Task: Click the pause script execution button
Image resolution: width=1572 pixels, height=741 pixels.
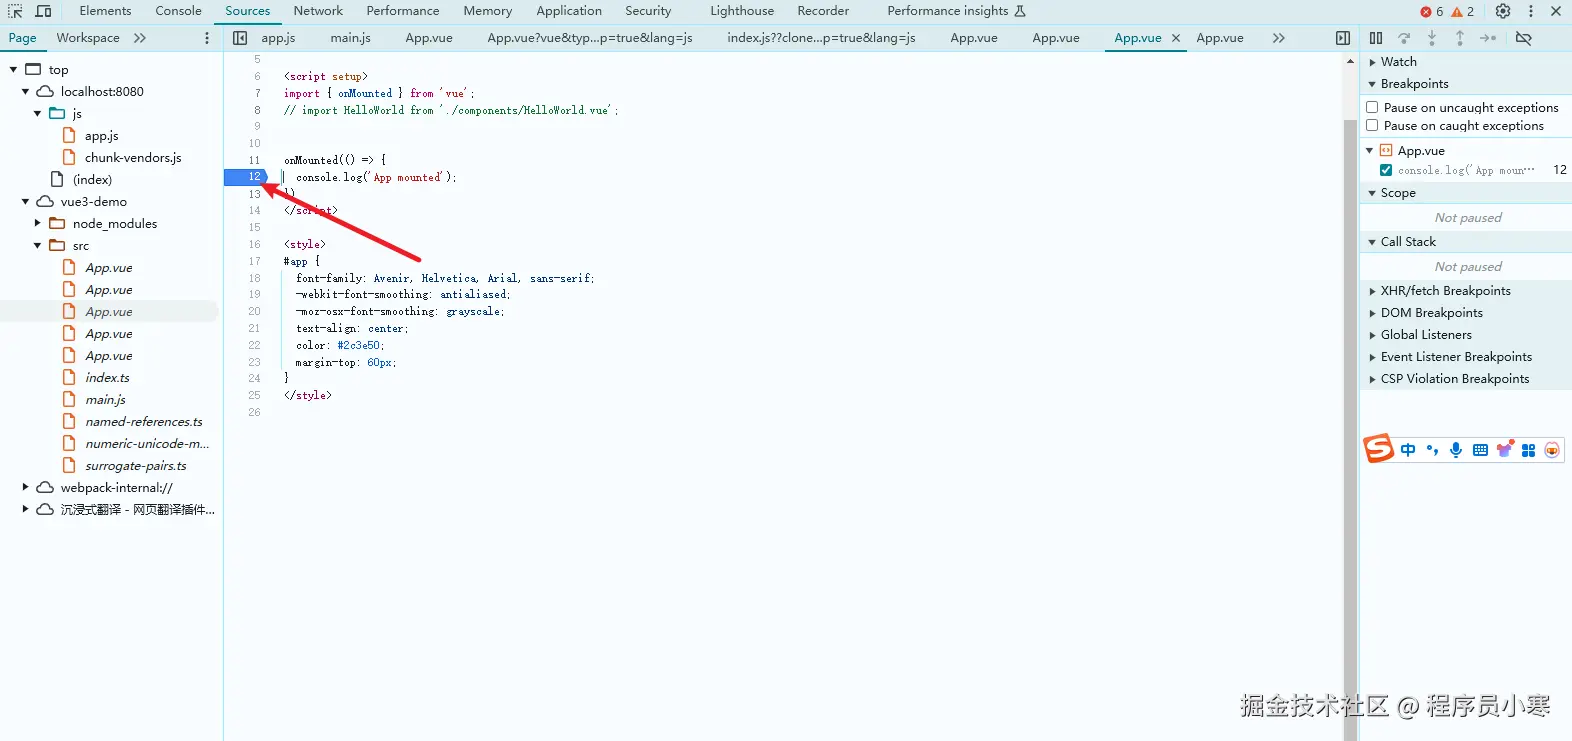Action: [x=1376, y=38]
